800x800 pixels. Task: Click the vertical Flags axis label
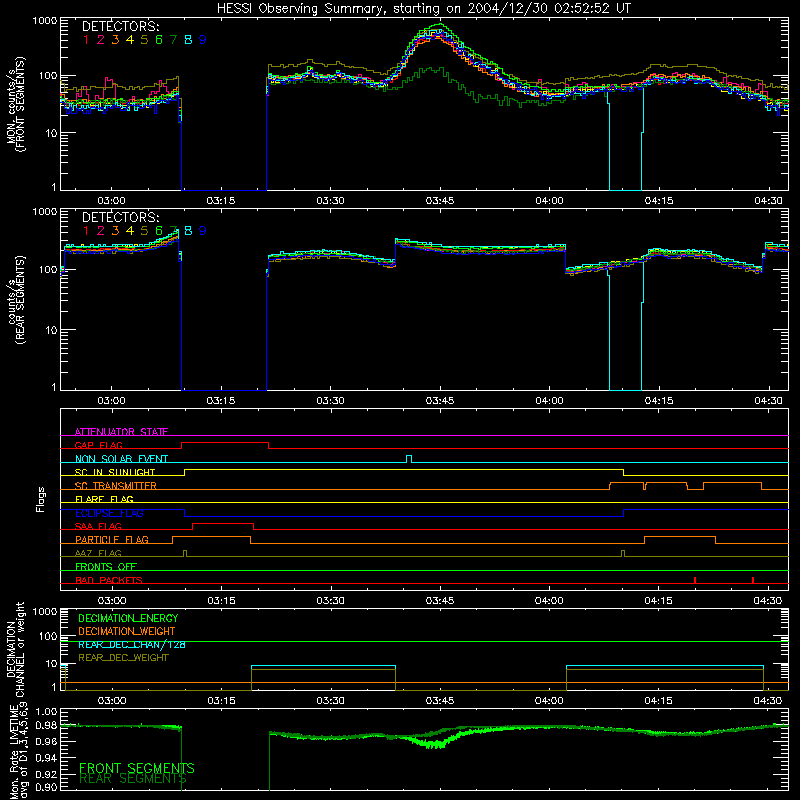(x=41, y=499)
